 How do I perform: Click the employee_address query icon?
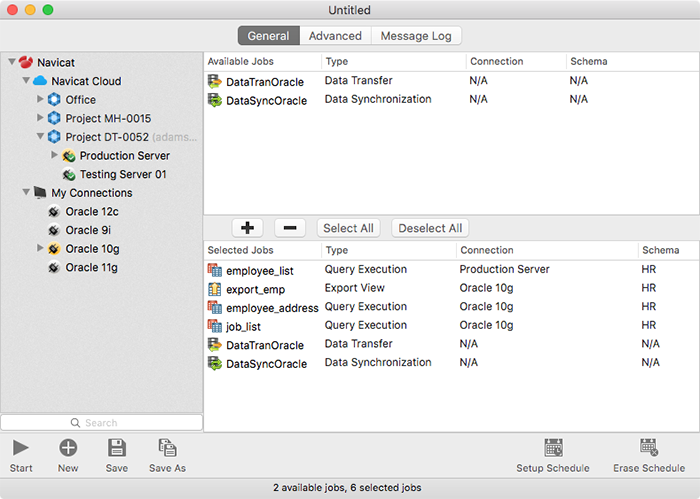215,308
